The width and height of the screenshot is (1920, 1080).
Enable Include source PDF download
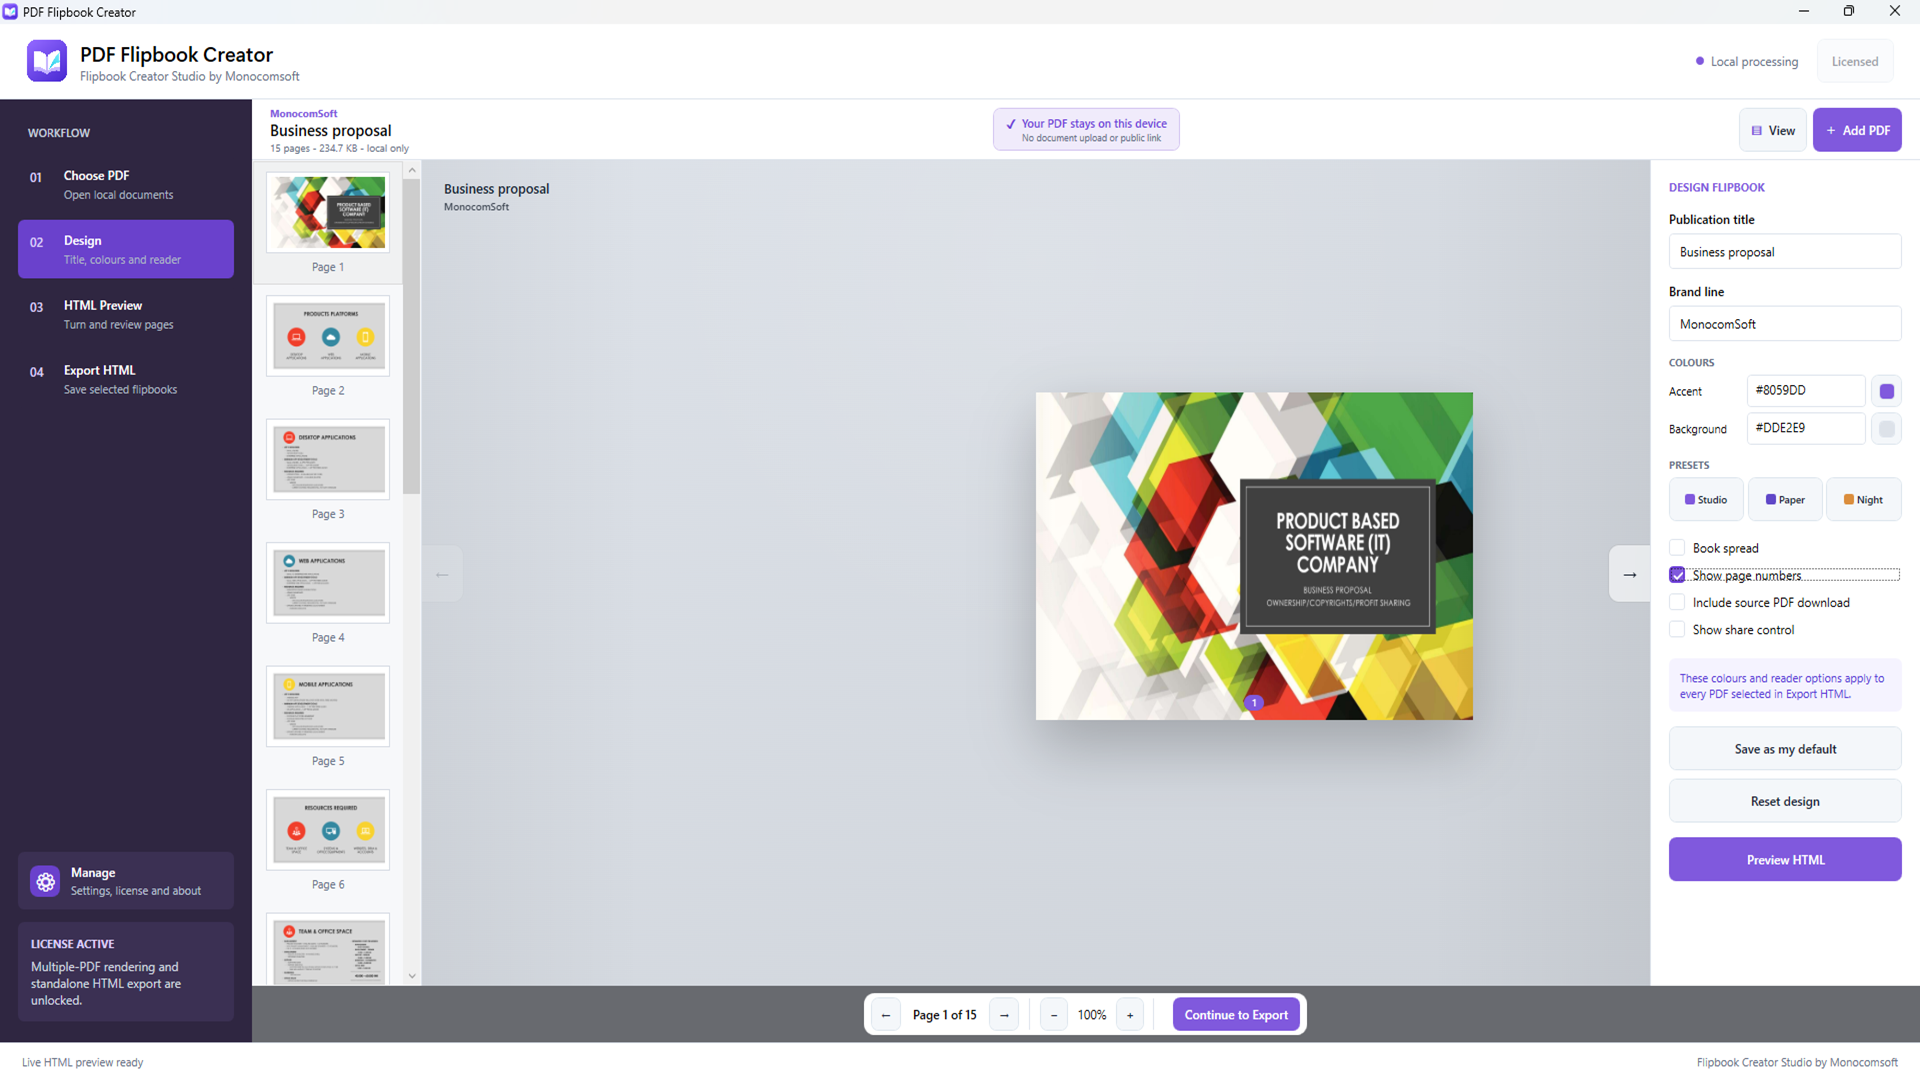tap(1677, 602)
